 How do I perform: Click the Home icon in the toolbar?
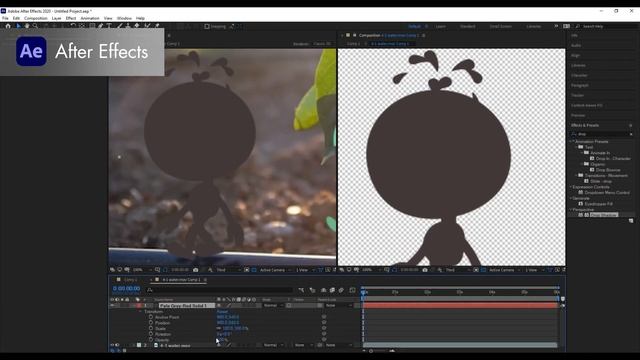(8, 26)
